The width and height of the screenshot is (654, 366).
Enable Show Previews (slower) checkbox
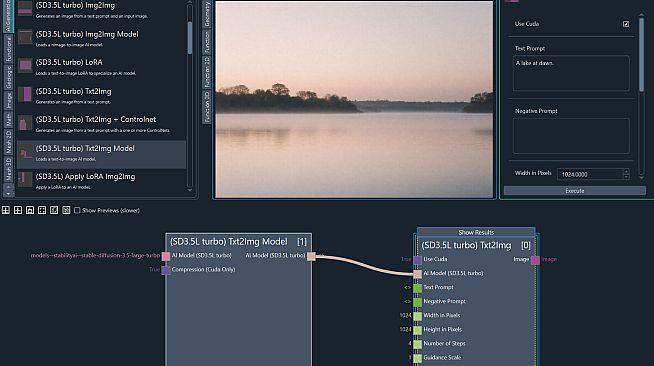[x=77, y=211]
